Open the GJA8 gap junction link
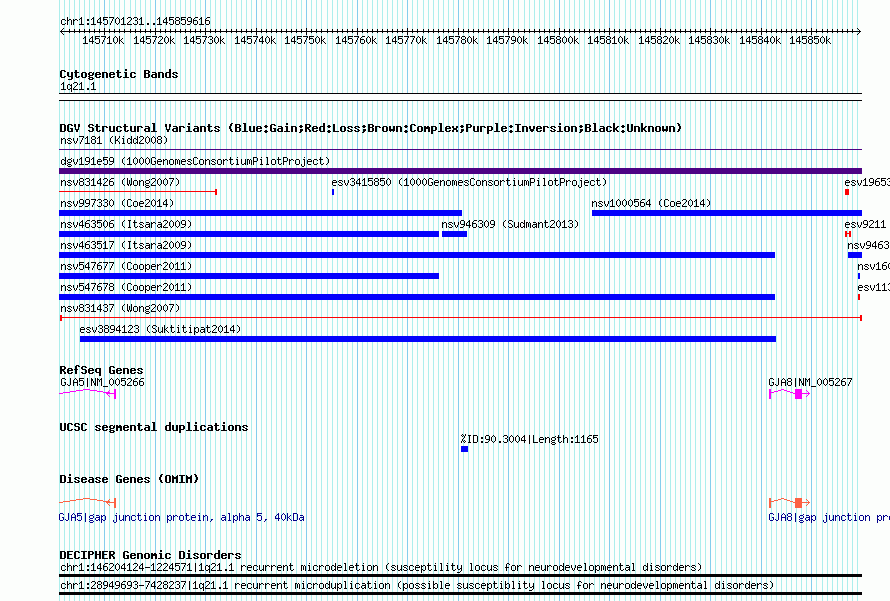 pos(829,517)
